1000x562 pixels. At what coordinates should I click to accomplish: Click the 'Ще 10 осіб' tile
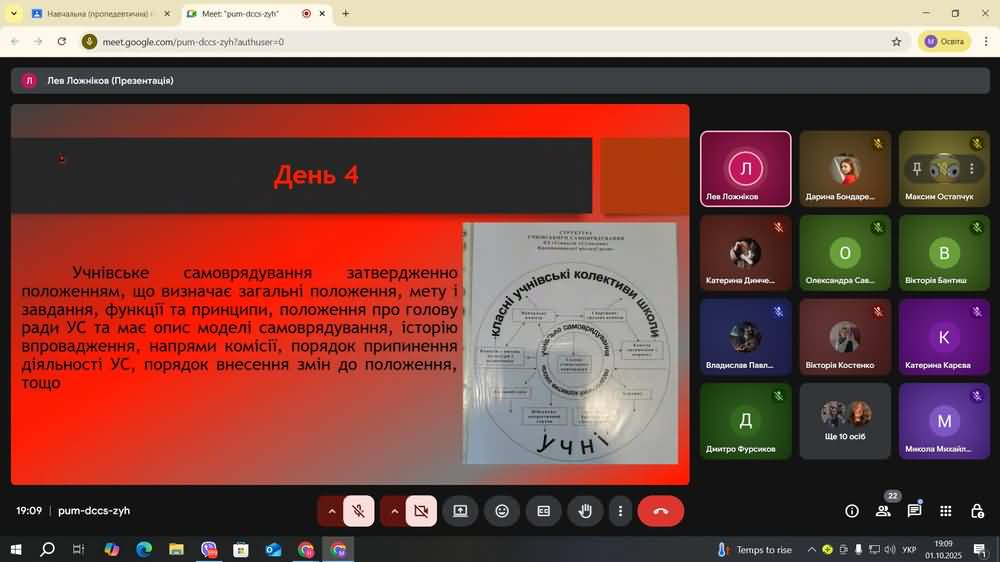(x=845, y=421)
